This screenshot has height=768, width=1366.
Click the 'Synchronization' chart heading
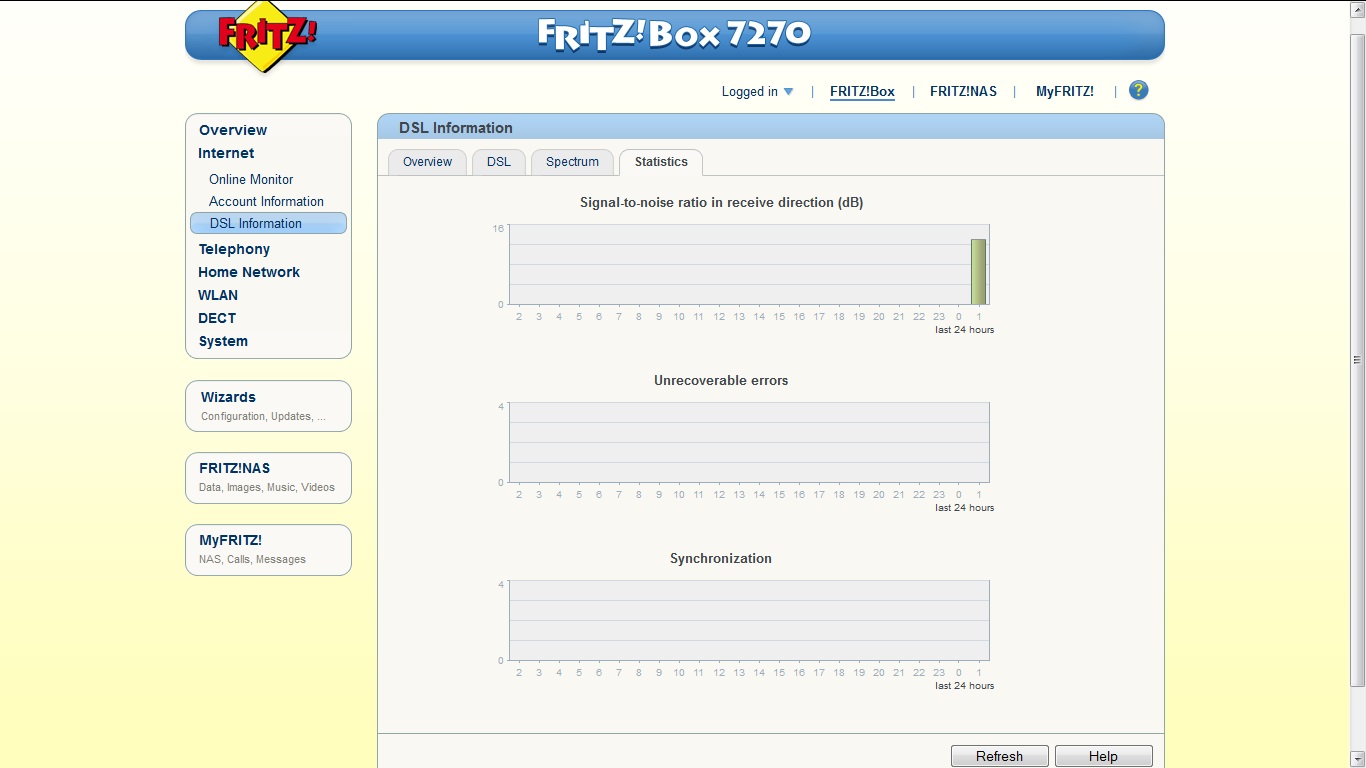coord(721,558)
